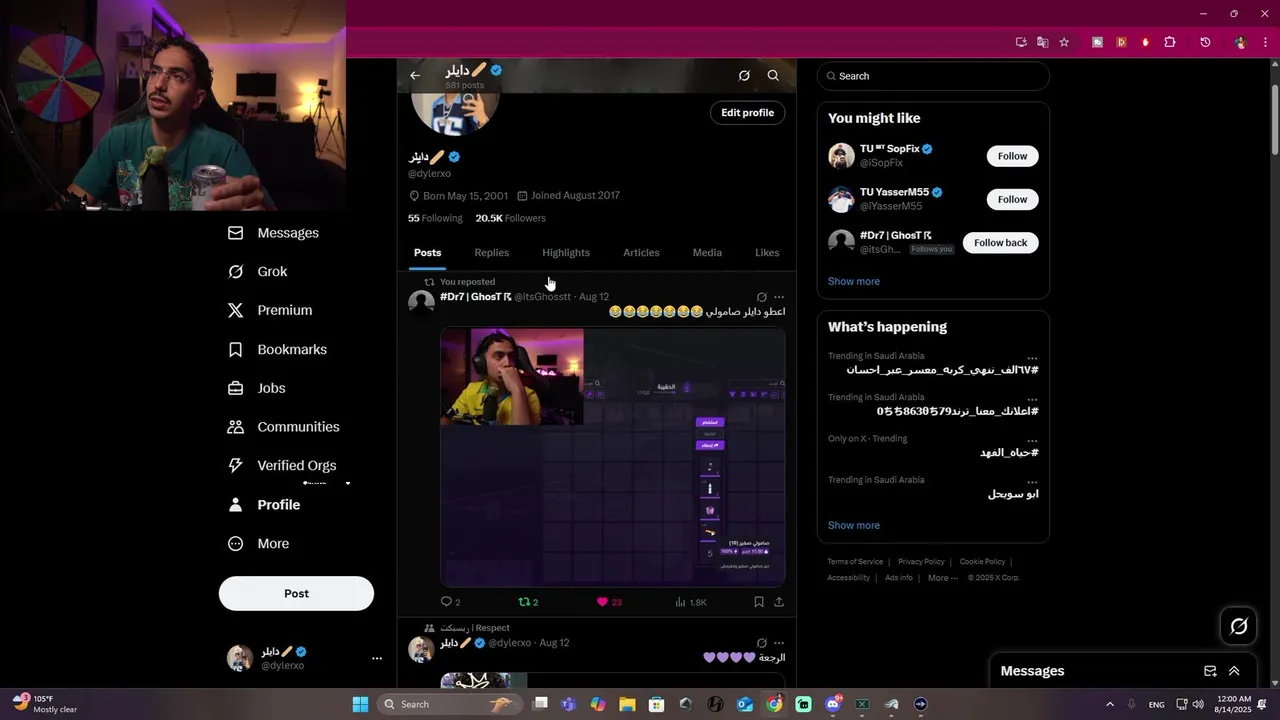Open the Premium sidebar item
Screen dimensions: 1280x720
[270, 310]
